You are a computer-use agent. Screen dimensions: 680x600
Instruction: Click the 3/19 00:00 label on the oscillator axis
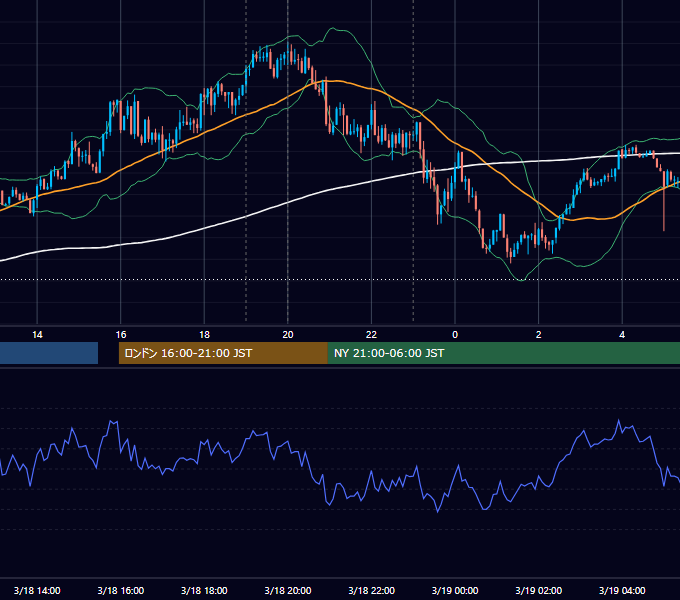[455, 590]
